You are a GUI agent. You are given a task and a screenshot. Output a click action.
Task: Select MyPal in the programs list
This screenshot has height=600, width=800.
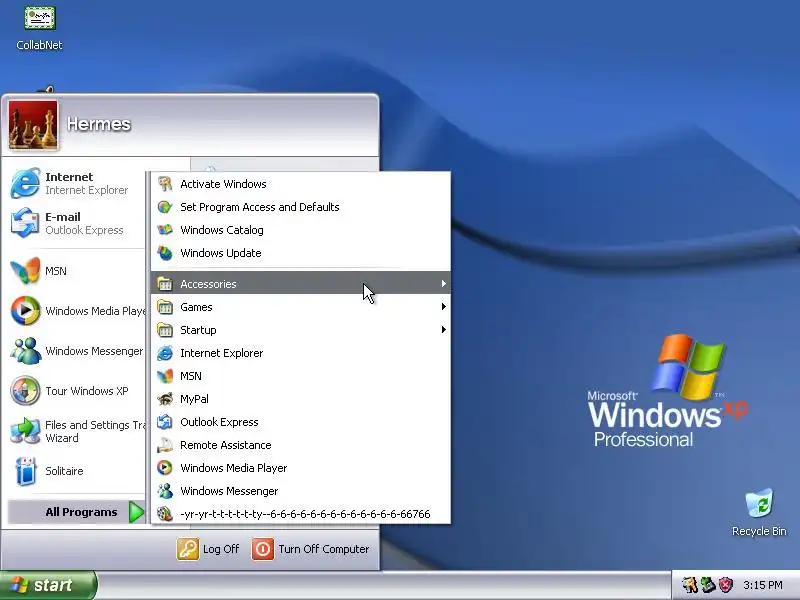(301, 399)
